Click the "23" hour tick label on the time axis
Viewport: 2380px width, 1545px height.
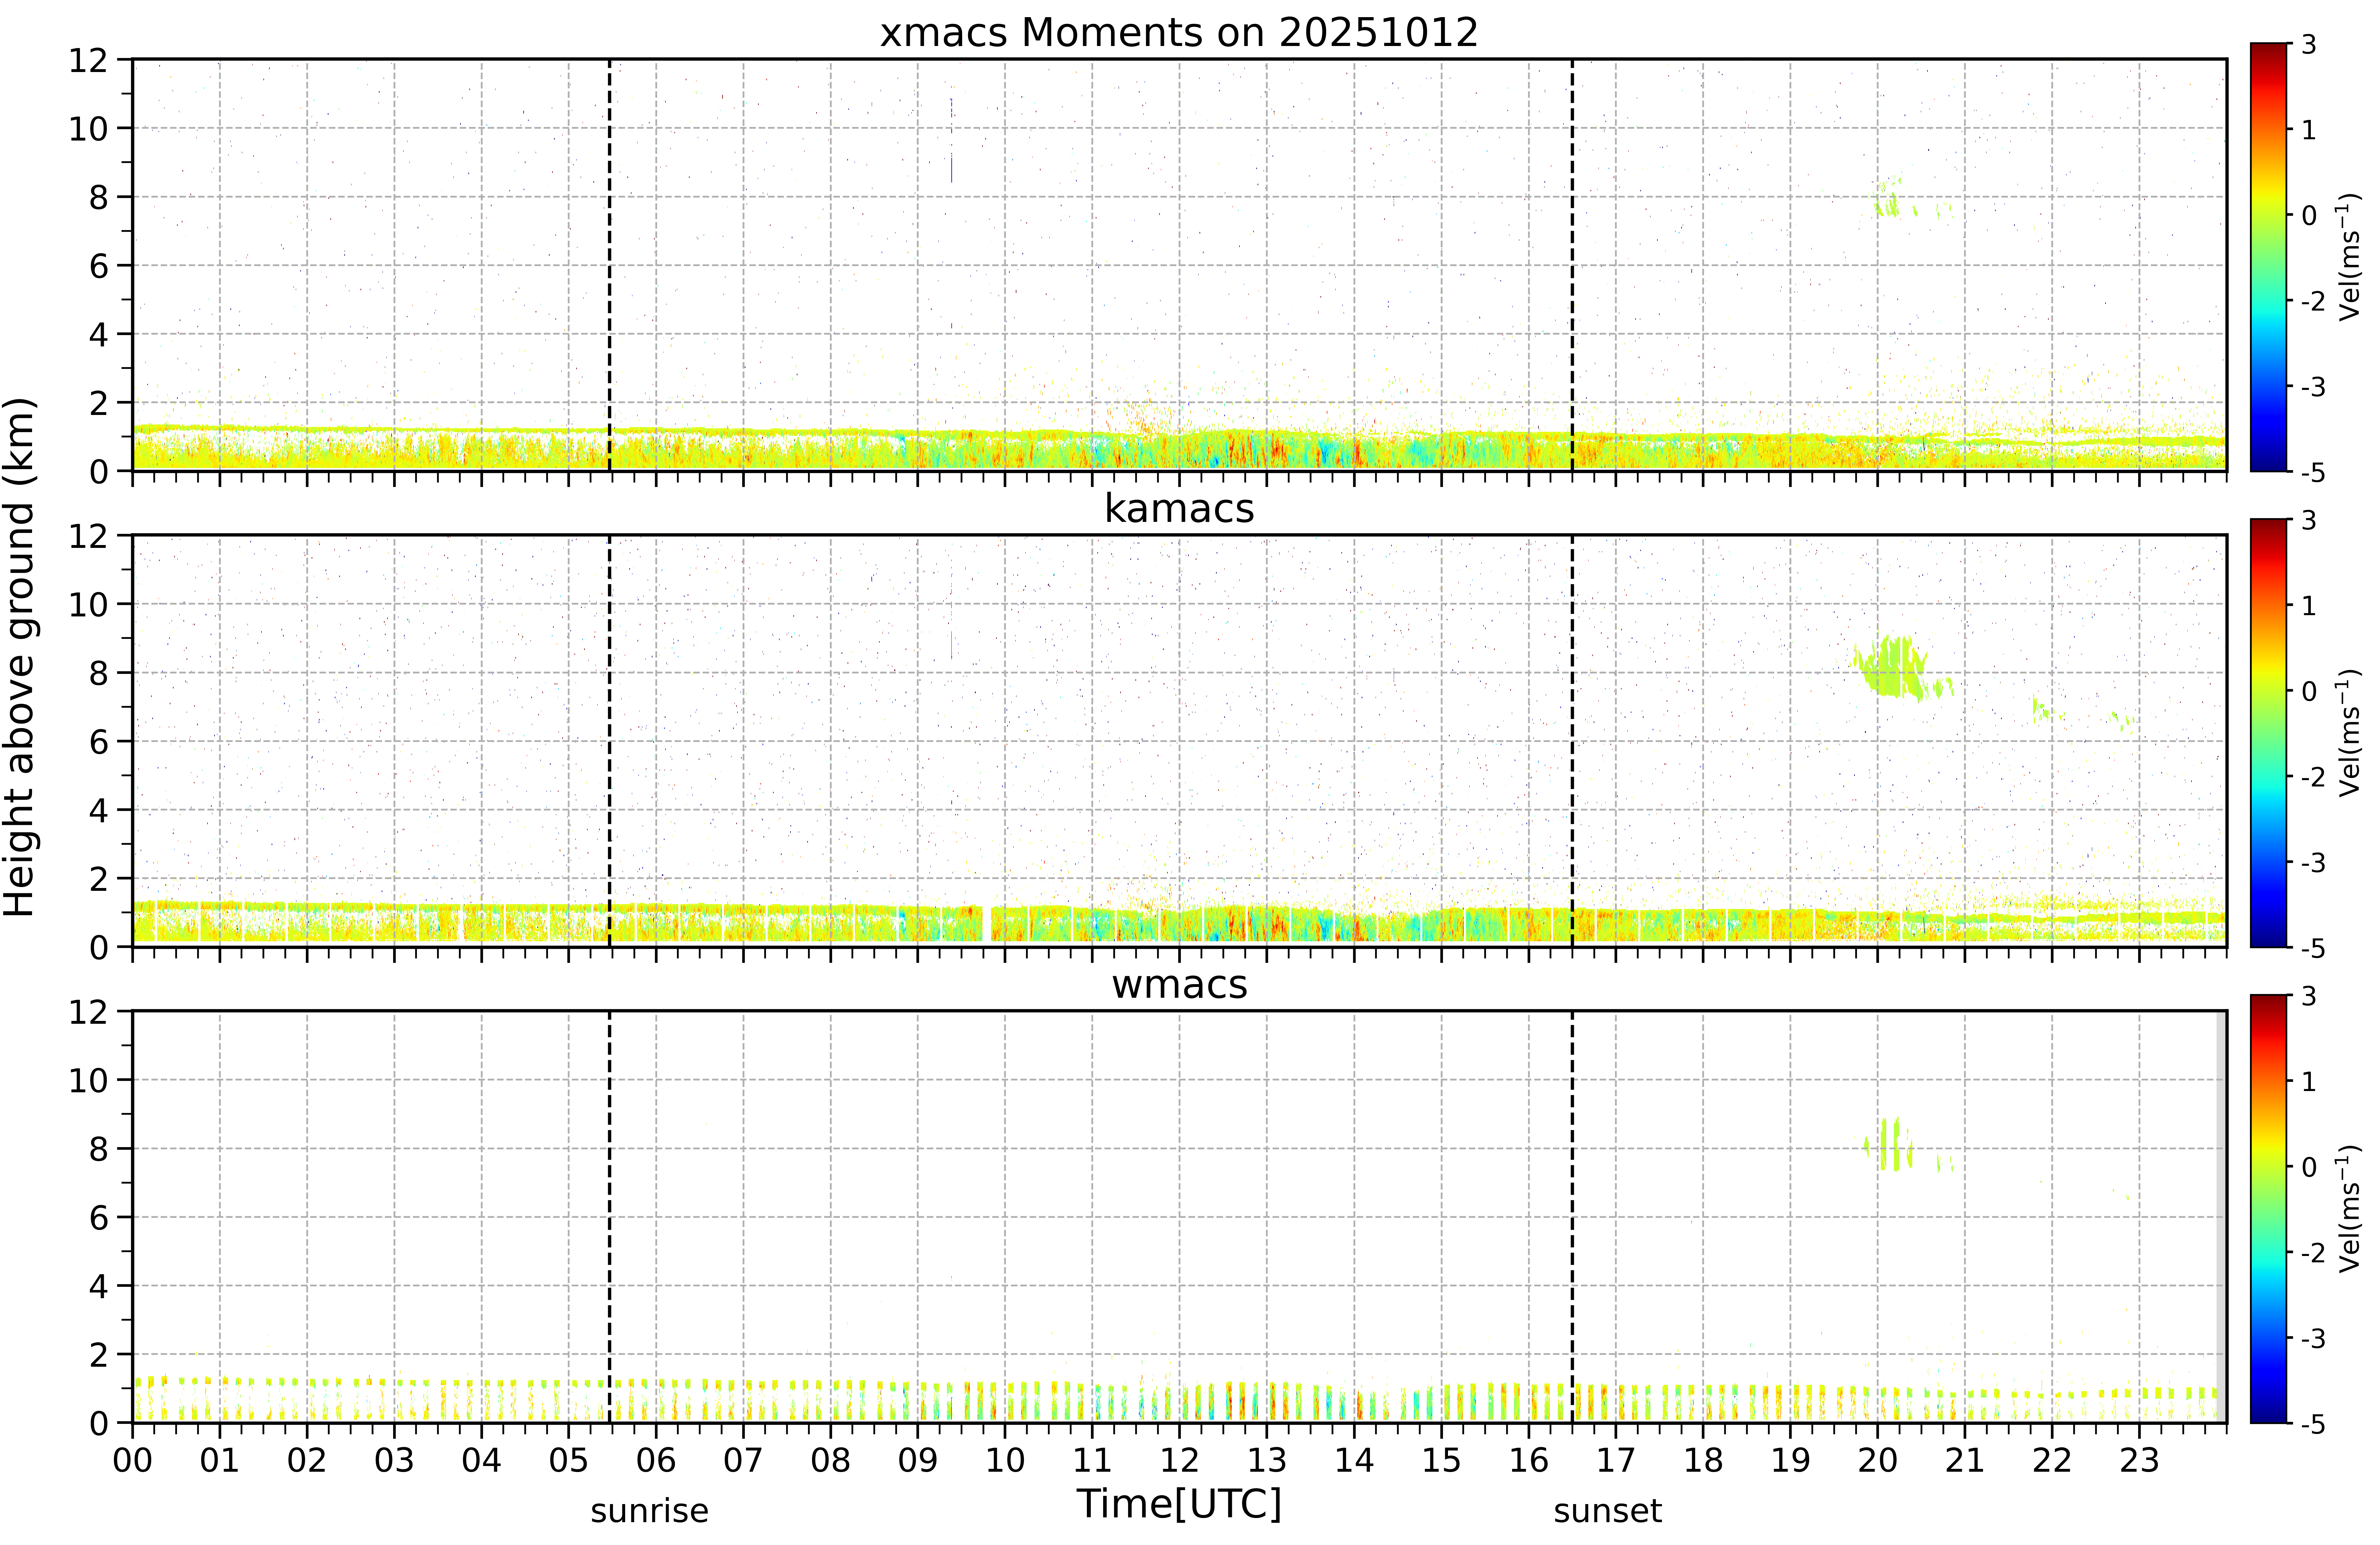pos(2139,1461)
